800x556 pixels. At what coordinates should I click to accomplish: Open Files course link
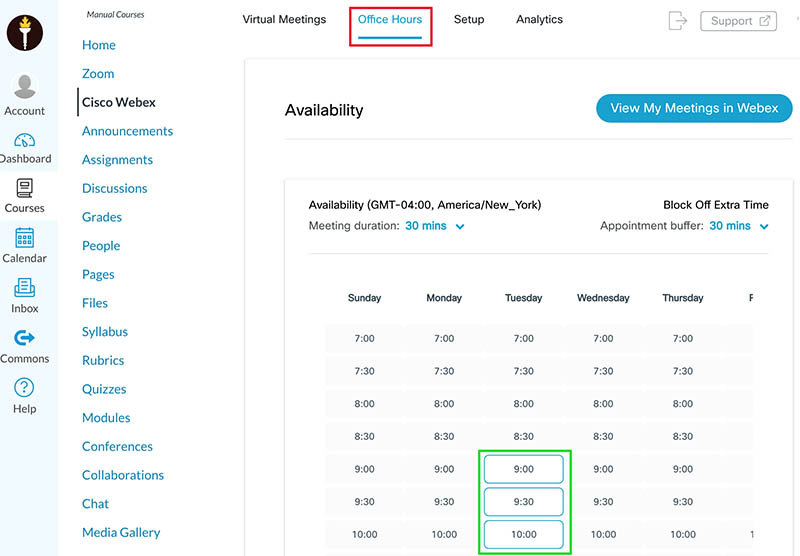pyautogui.click(x=95, y=303)
